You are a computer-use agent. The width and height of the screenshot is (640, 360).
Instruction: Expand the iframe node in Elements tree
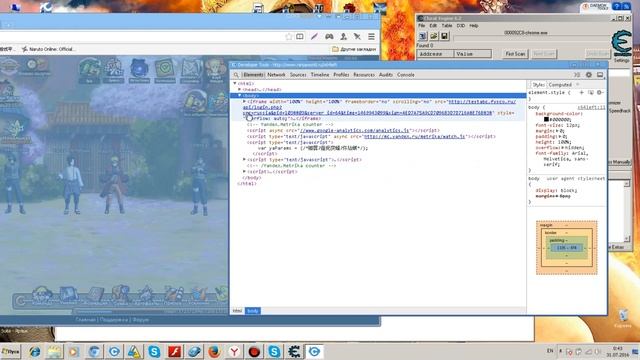[244, 101]
